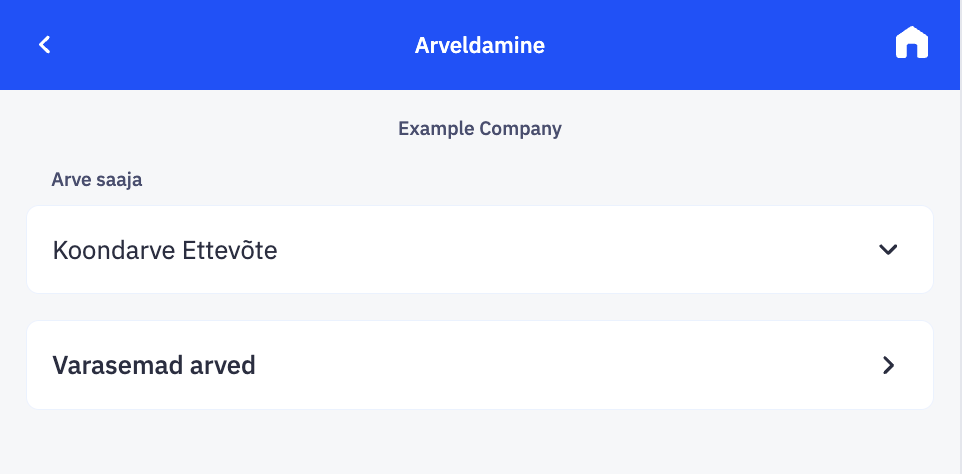Click the Varasemad arved label
The image size is (962, 474).
point(154,366)
